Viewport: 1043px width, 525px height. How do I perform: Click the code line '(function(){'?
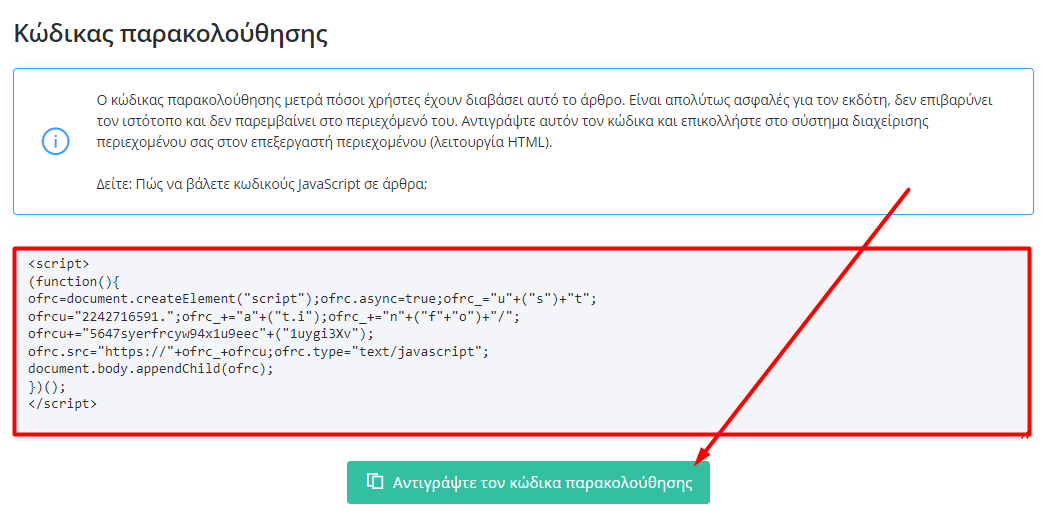(74, 281)
